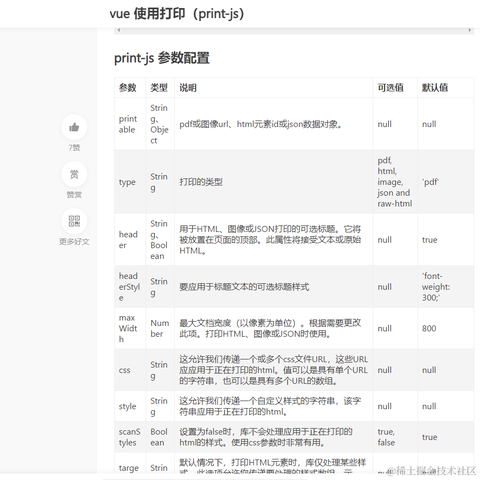
Task: Click the 更多好文 label
Action: [74, 242]
